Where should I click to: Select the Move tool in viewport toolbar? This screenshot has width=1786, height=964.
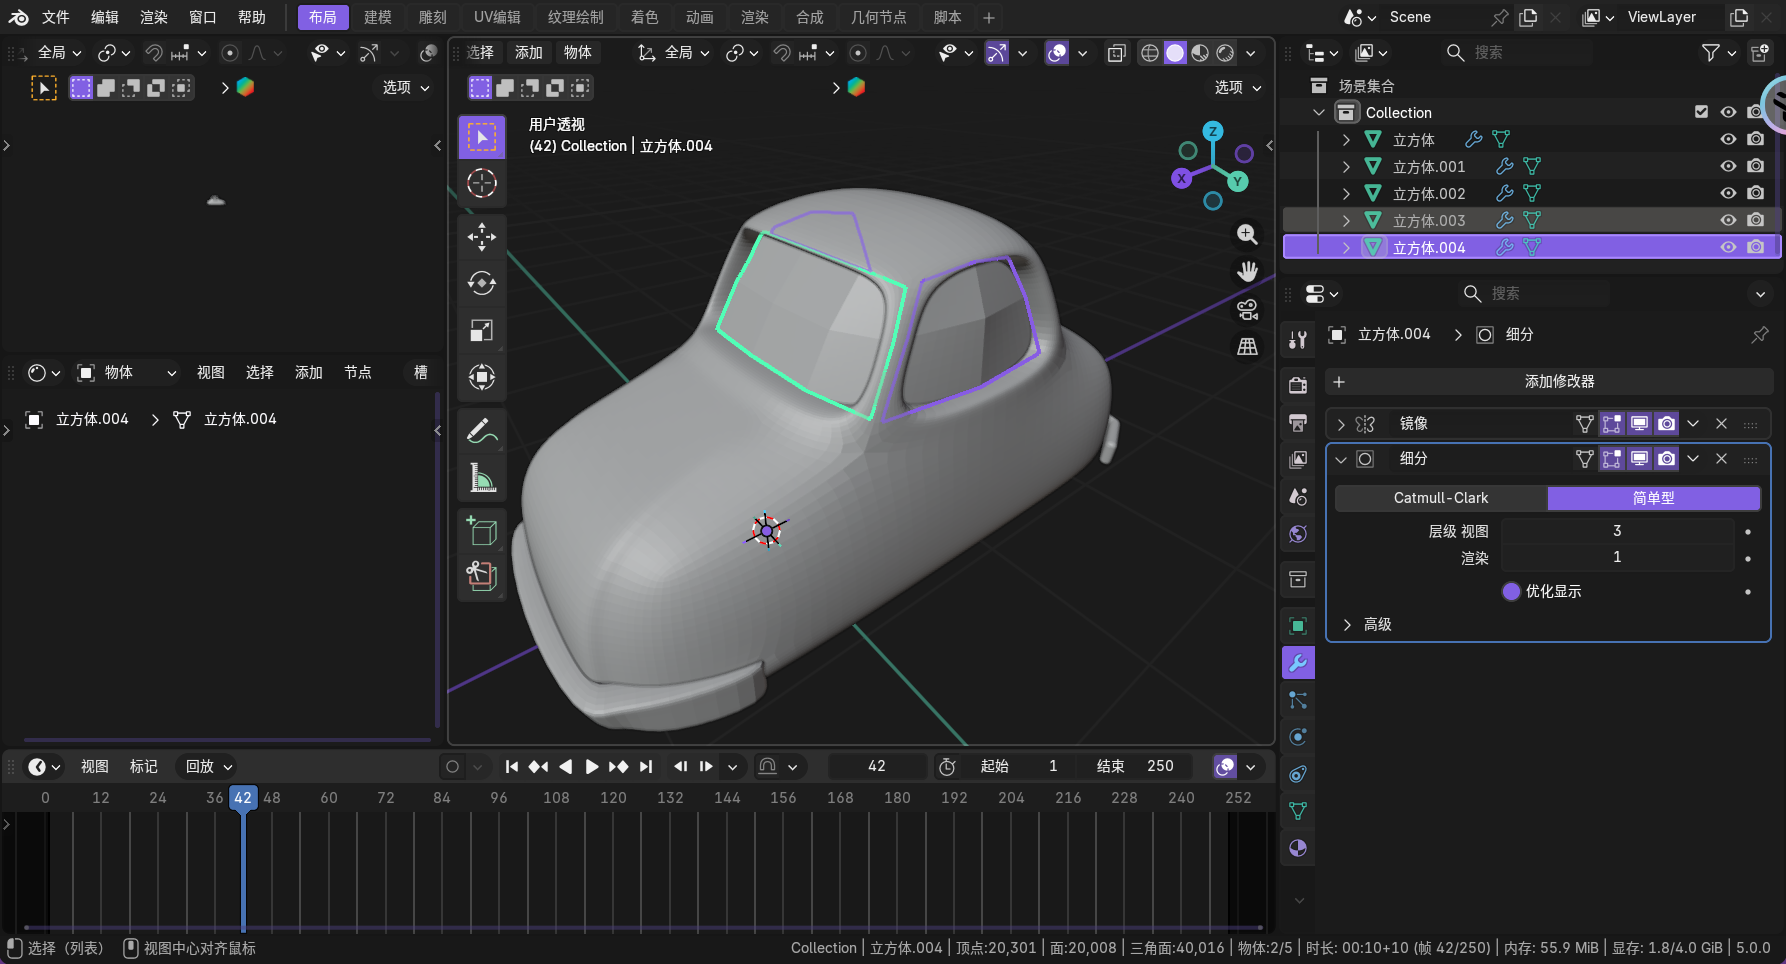coord(482,236)
